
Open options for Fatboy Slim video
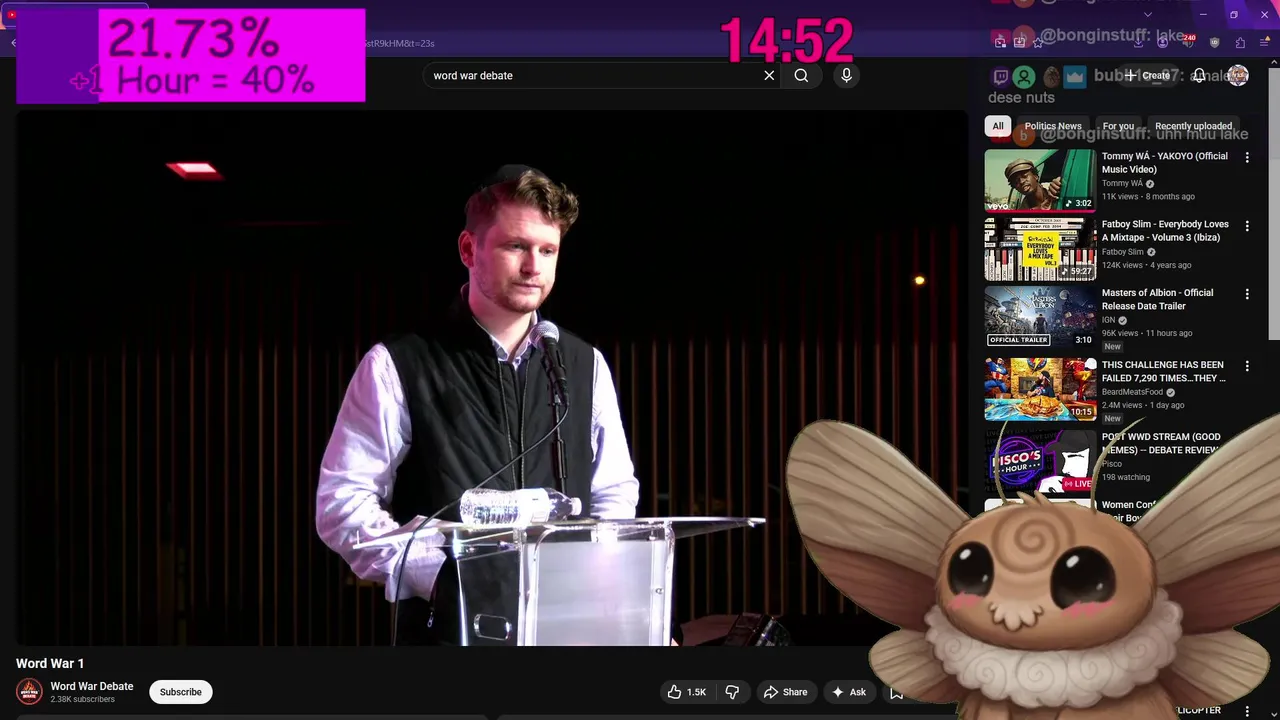[1247, 226]
